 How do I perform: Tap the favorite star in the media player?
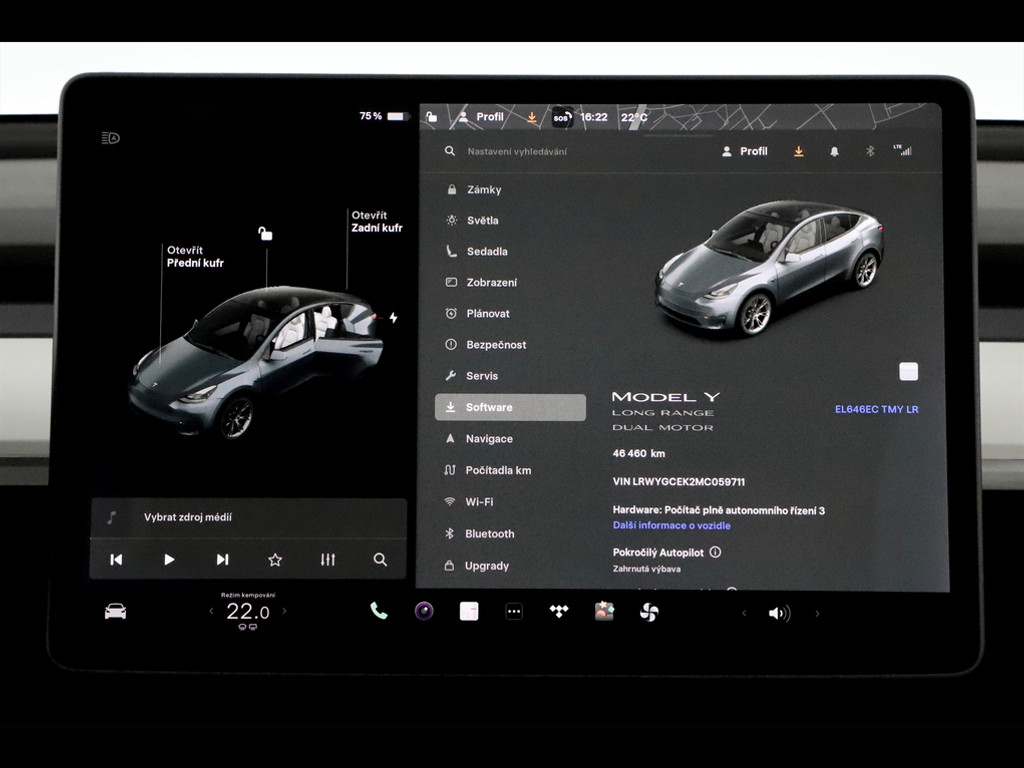(x=275, y=560)
